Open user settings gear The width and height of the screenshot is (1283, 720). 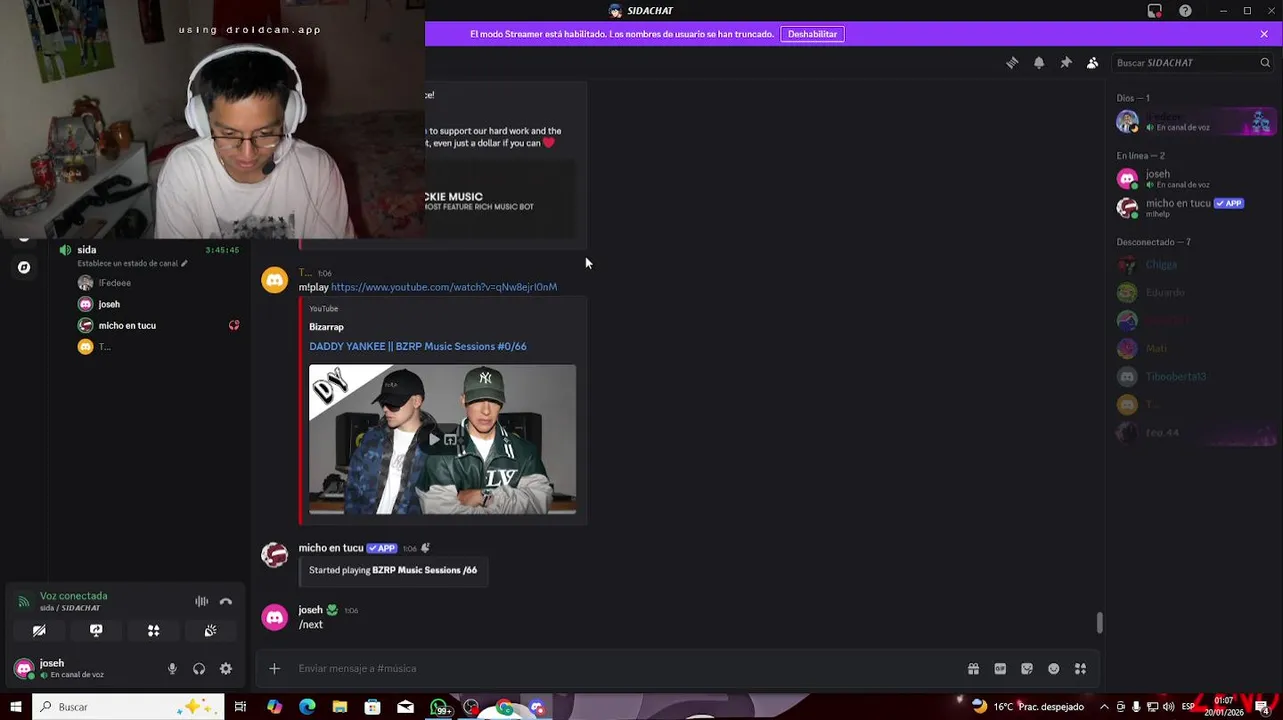click(226, 669)
